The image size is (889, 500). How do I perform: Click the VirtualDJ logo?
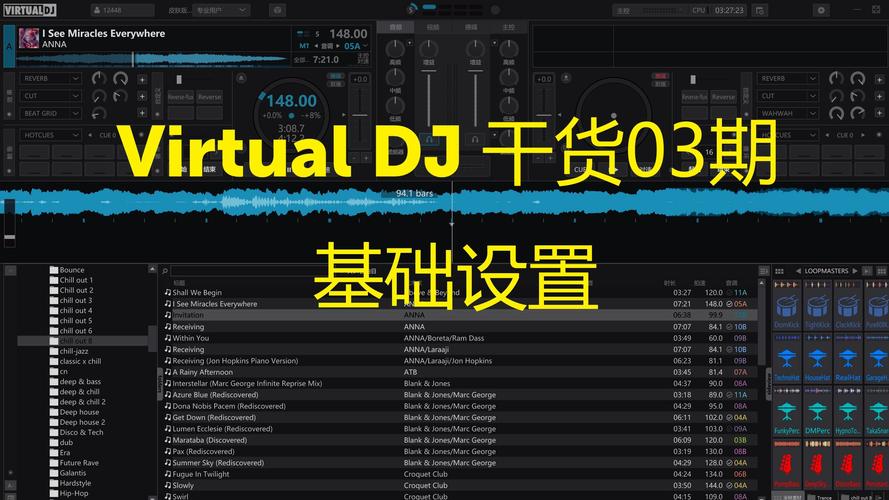30,10
